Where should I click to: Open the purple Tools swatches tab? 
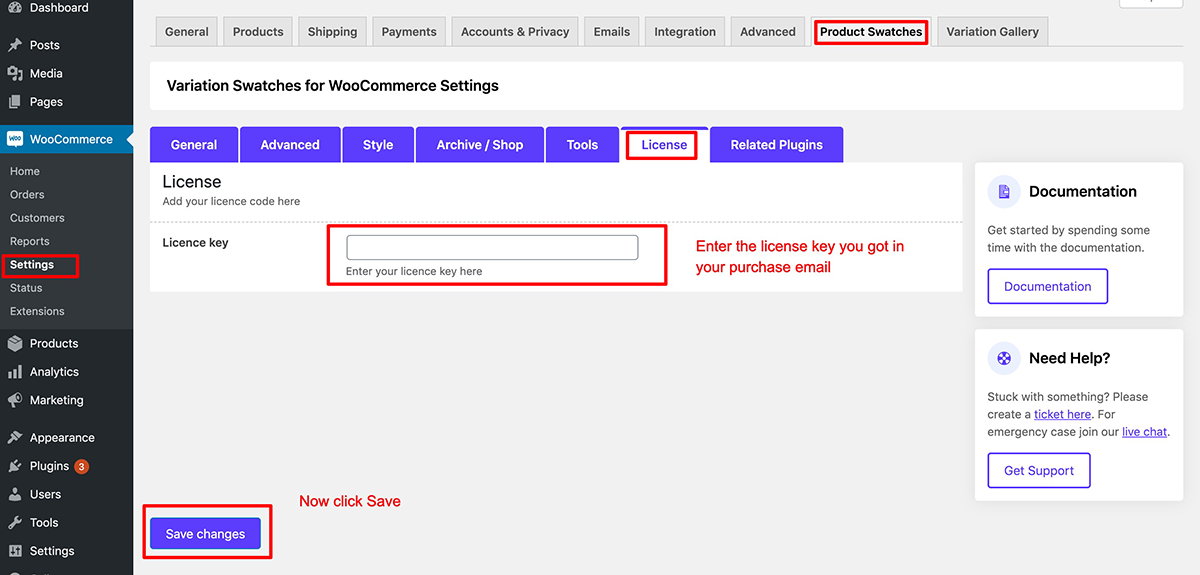point(582,144)
